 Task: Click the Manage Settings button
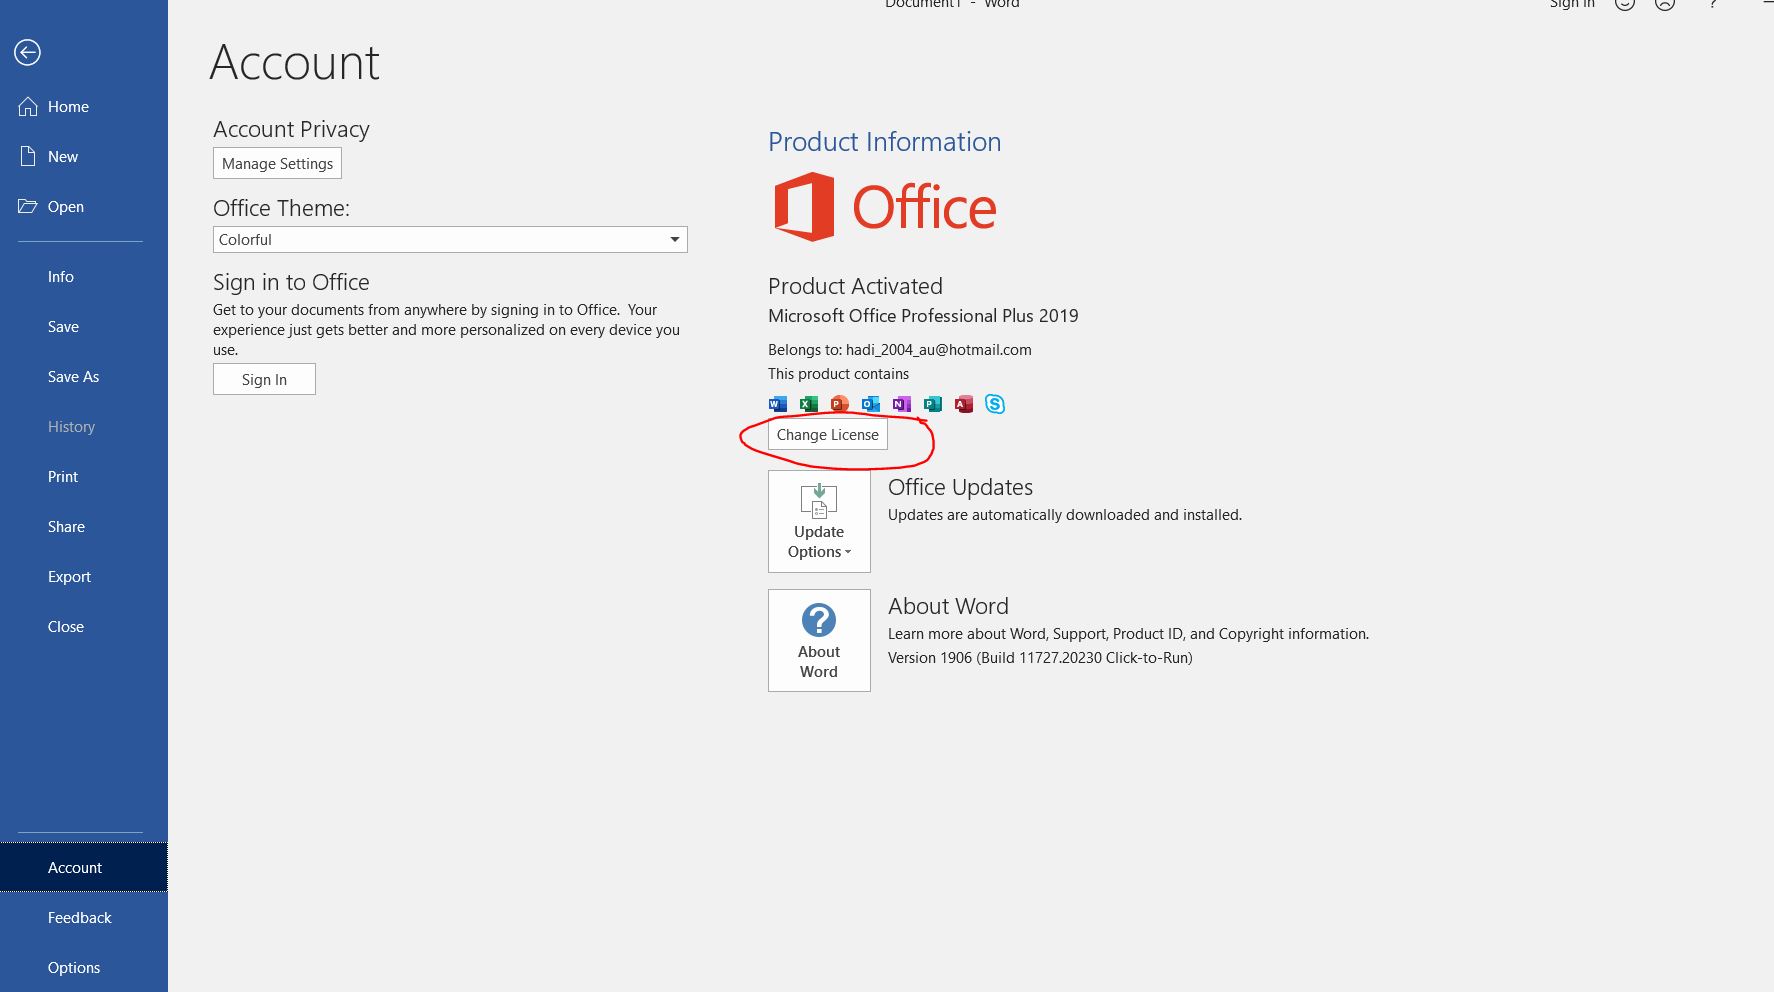[x=277, y=163]
